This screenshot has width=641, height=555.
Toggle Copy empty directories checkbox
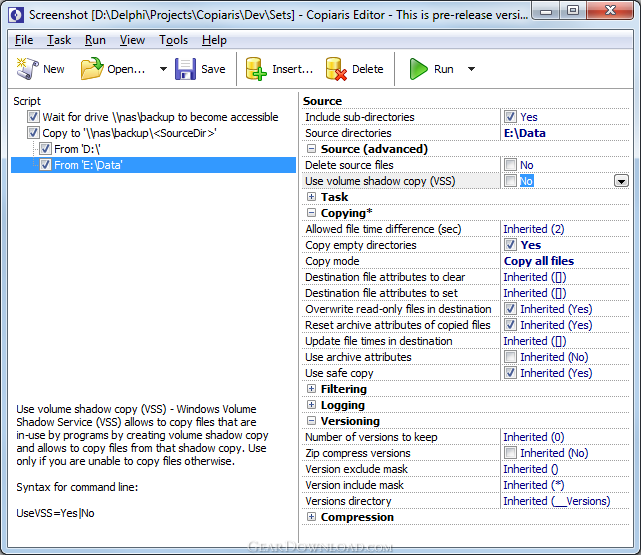point(510,245)
